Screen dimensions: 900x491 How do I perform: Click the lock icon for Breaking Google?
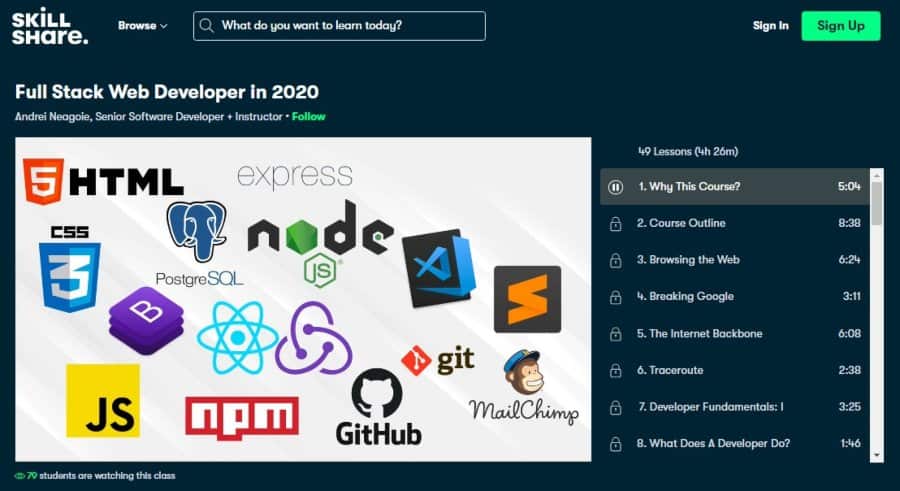[615, 297]
